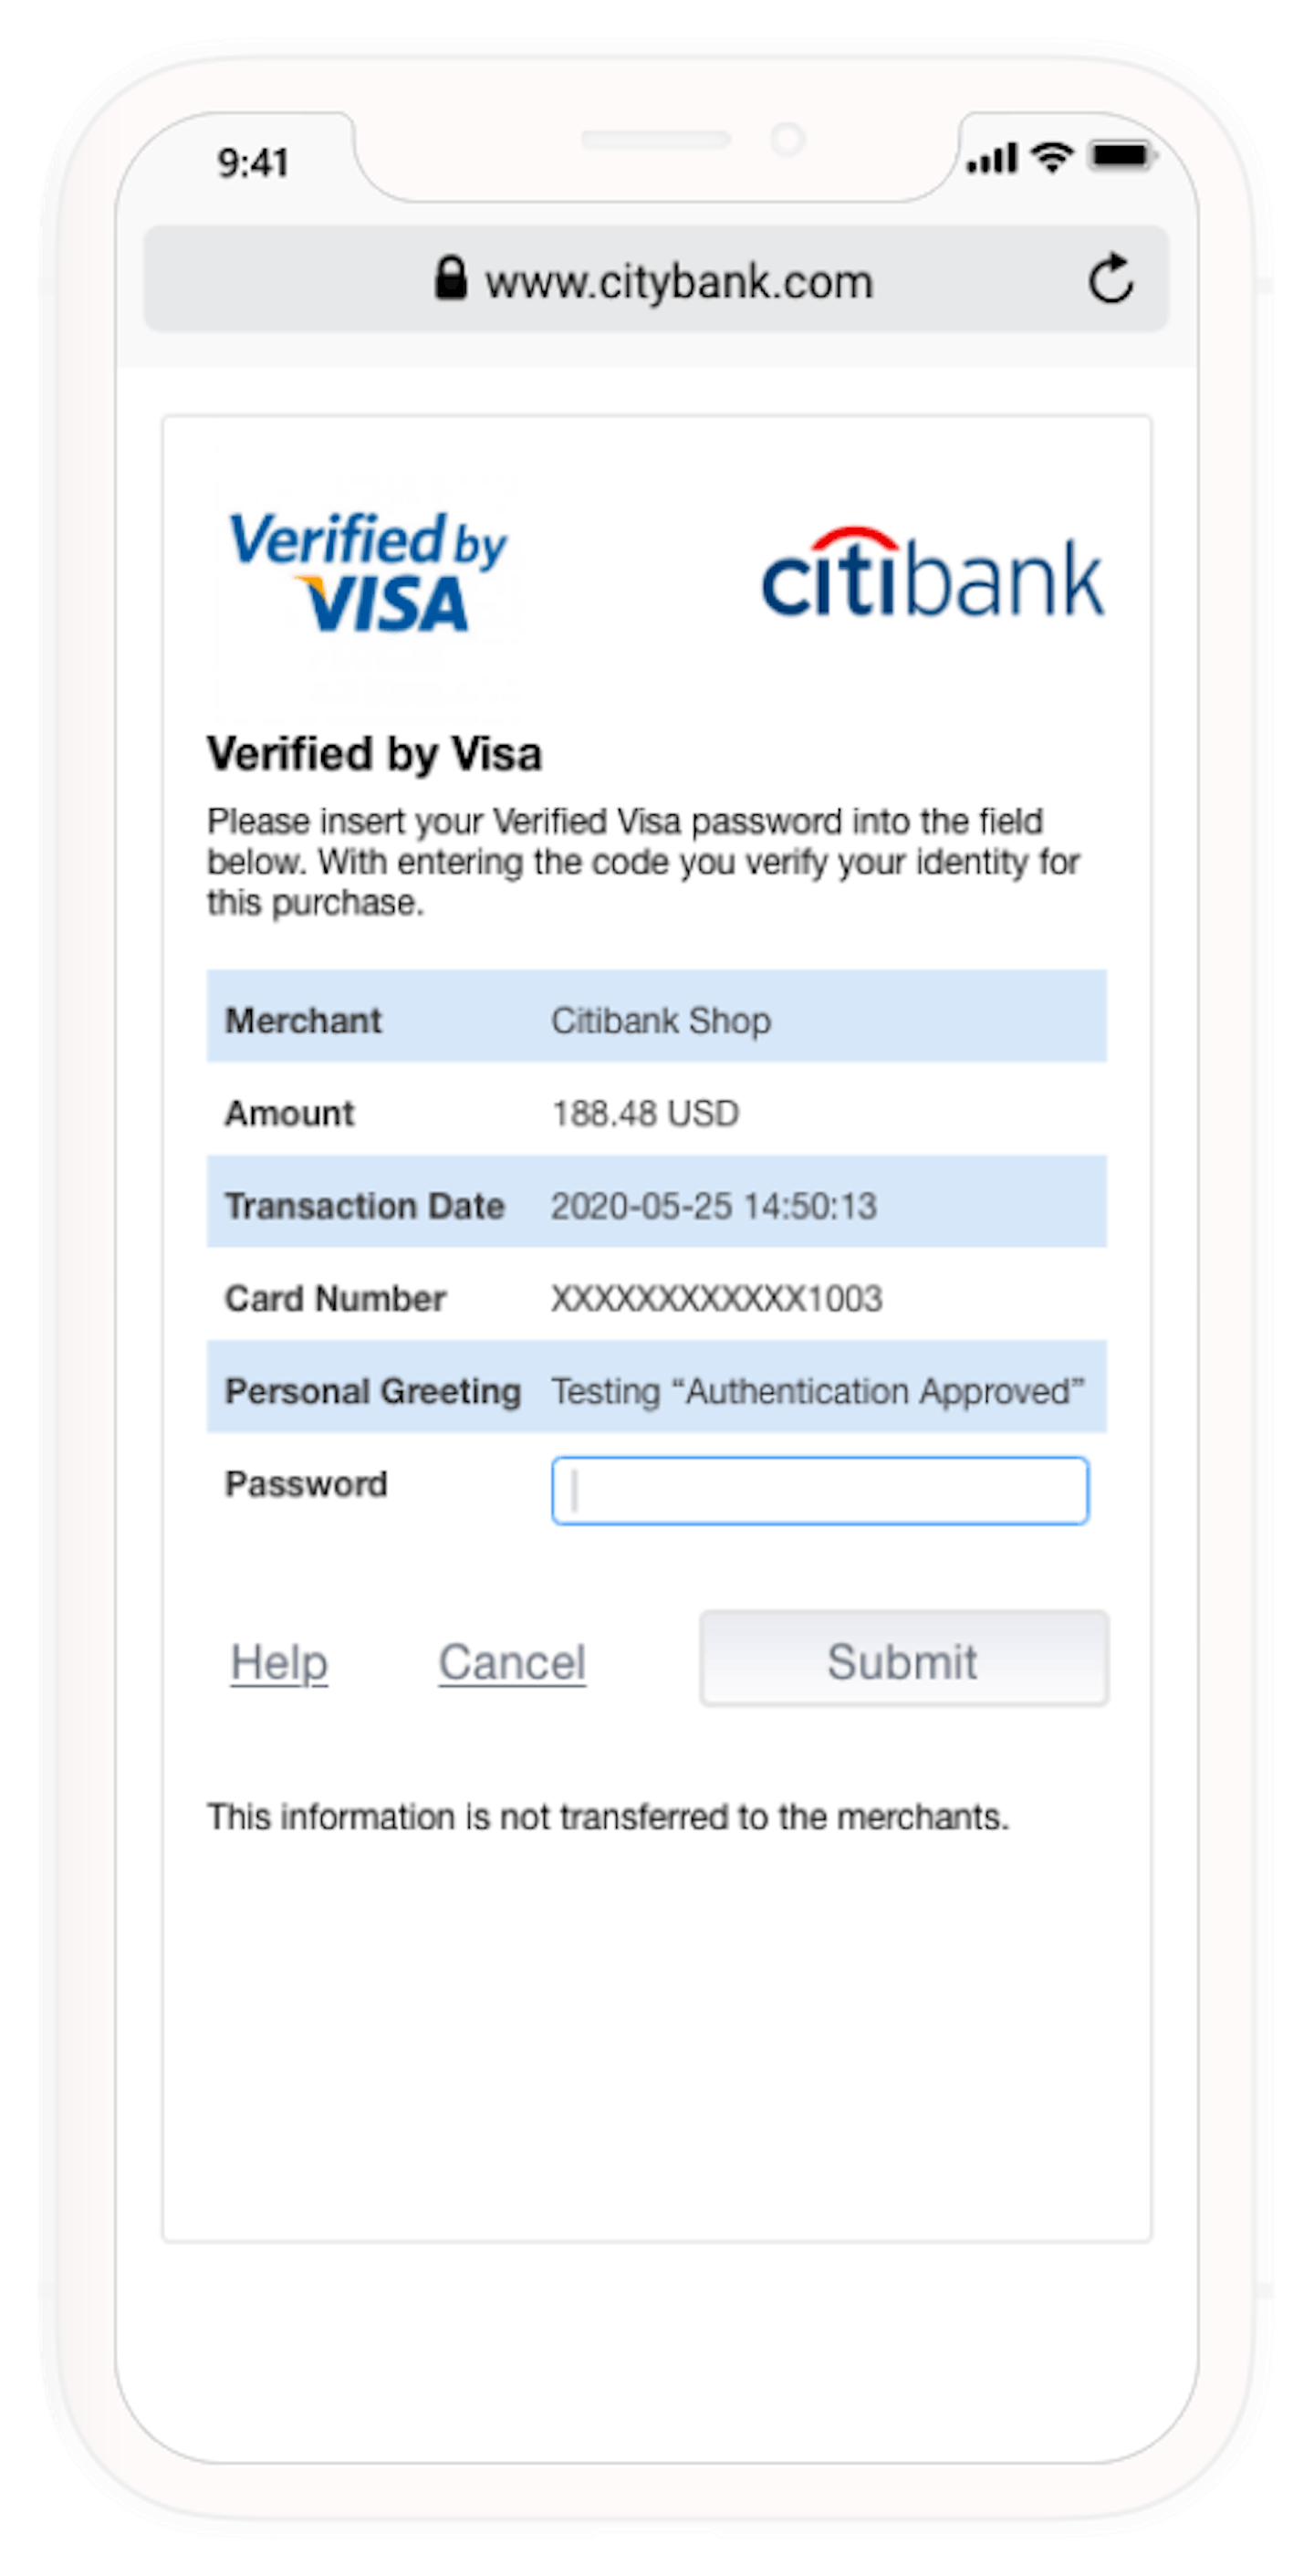Click the Verified by Visa heading
Viewport: 1314px width, 2576px height.
374,754
